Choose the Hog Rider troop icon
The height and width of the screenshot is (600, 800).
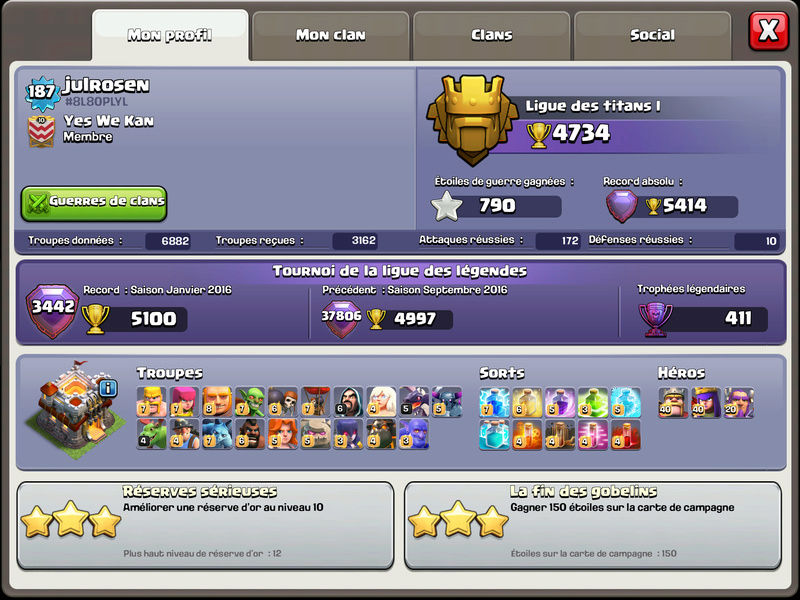click(249, 434)
